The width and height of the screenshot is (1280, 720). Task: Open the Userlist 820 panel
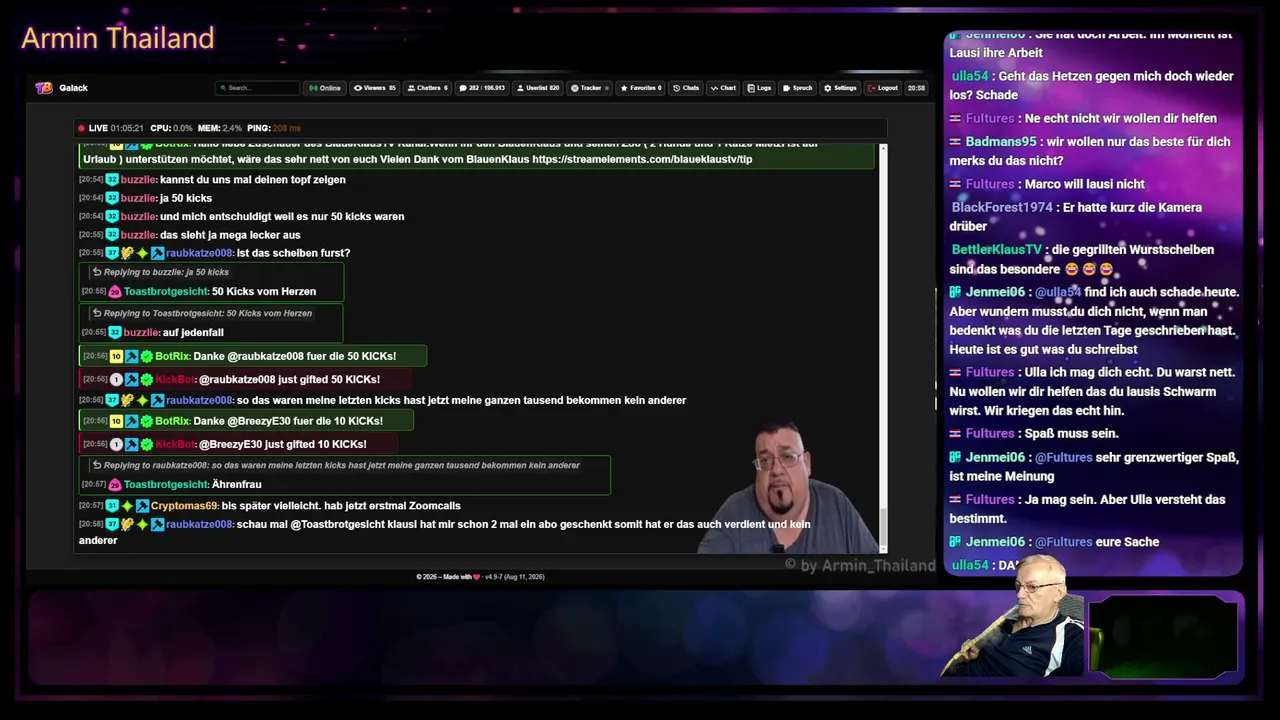coord(538,88)
